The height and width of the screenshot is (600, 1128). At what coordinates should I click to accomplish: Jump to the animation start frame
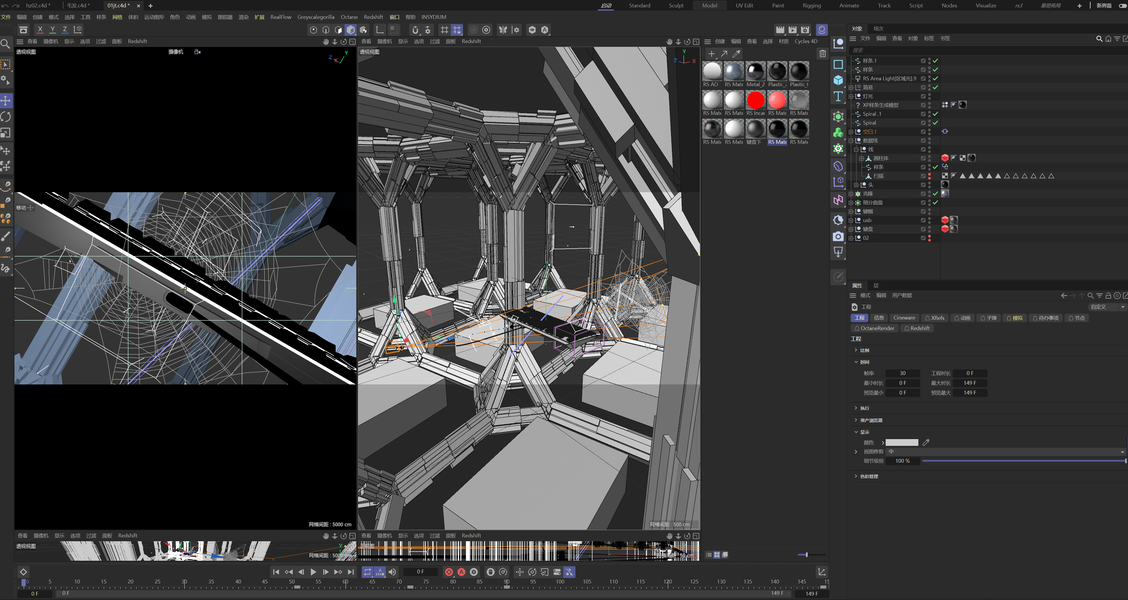(x=276, y=572)
